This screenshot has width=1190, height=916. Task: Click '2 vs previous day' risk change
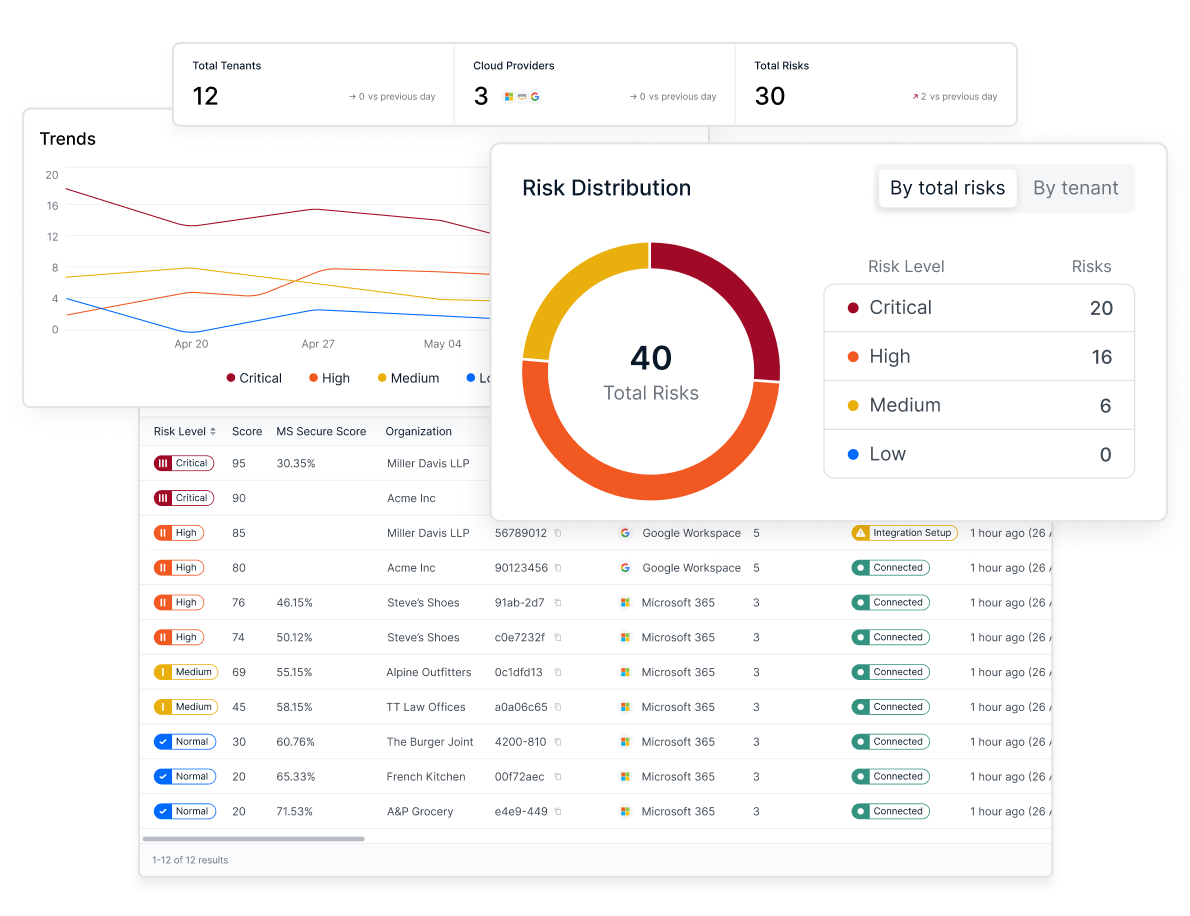955,96
